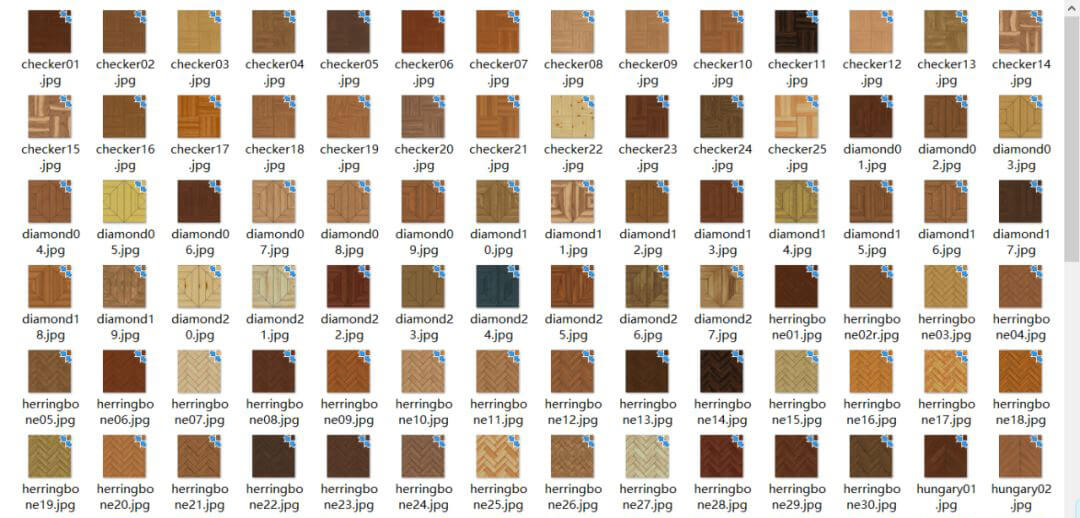Image resolution: width=1080 pixels, height=518 pixels.
Task: Select the checker22.jpg light yellow texture
Action: tap(572, 116)
